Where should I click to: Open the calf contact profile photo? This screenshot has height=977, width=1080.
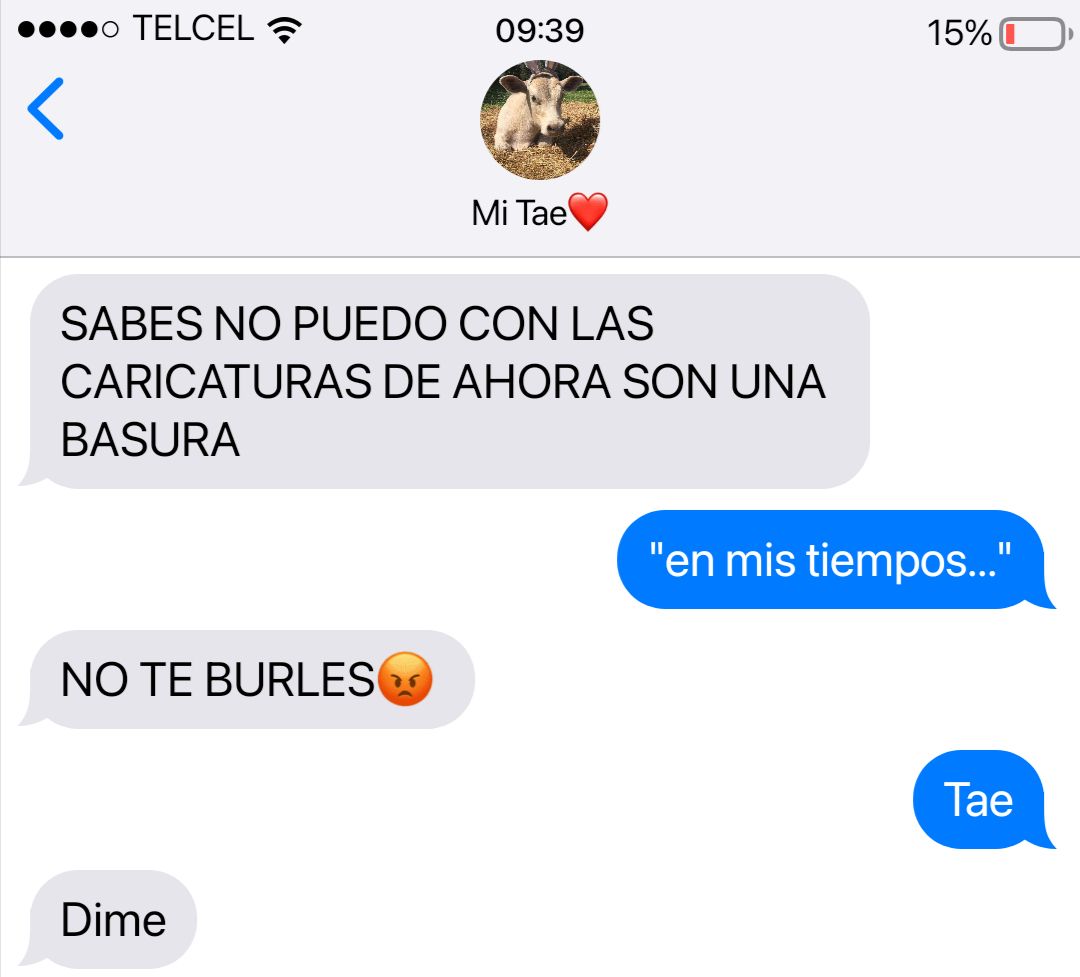(x=539, y=120)
